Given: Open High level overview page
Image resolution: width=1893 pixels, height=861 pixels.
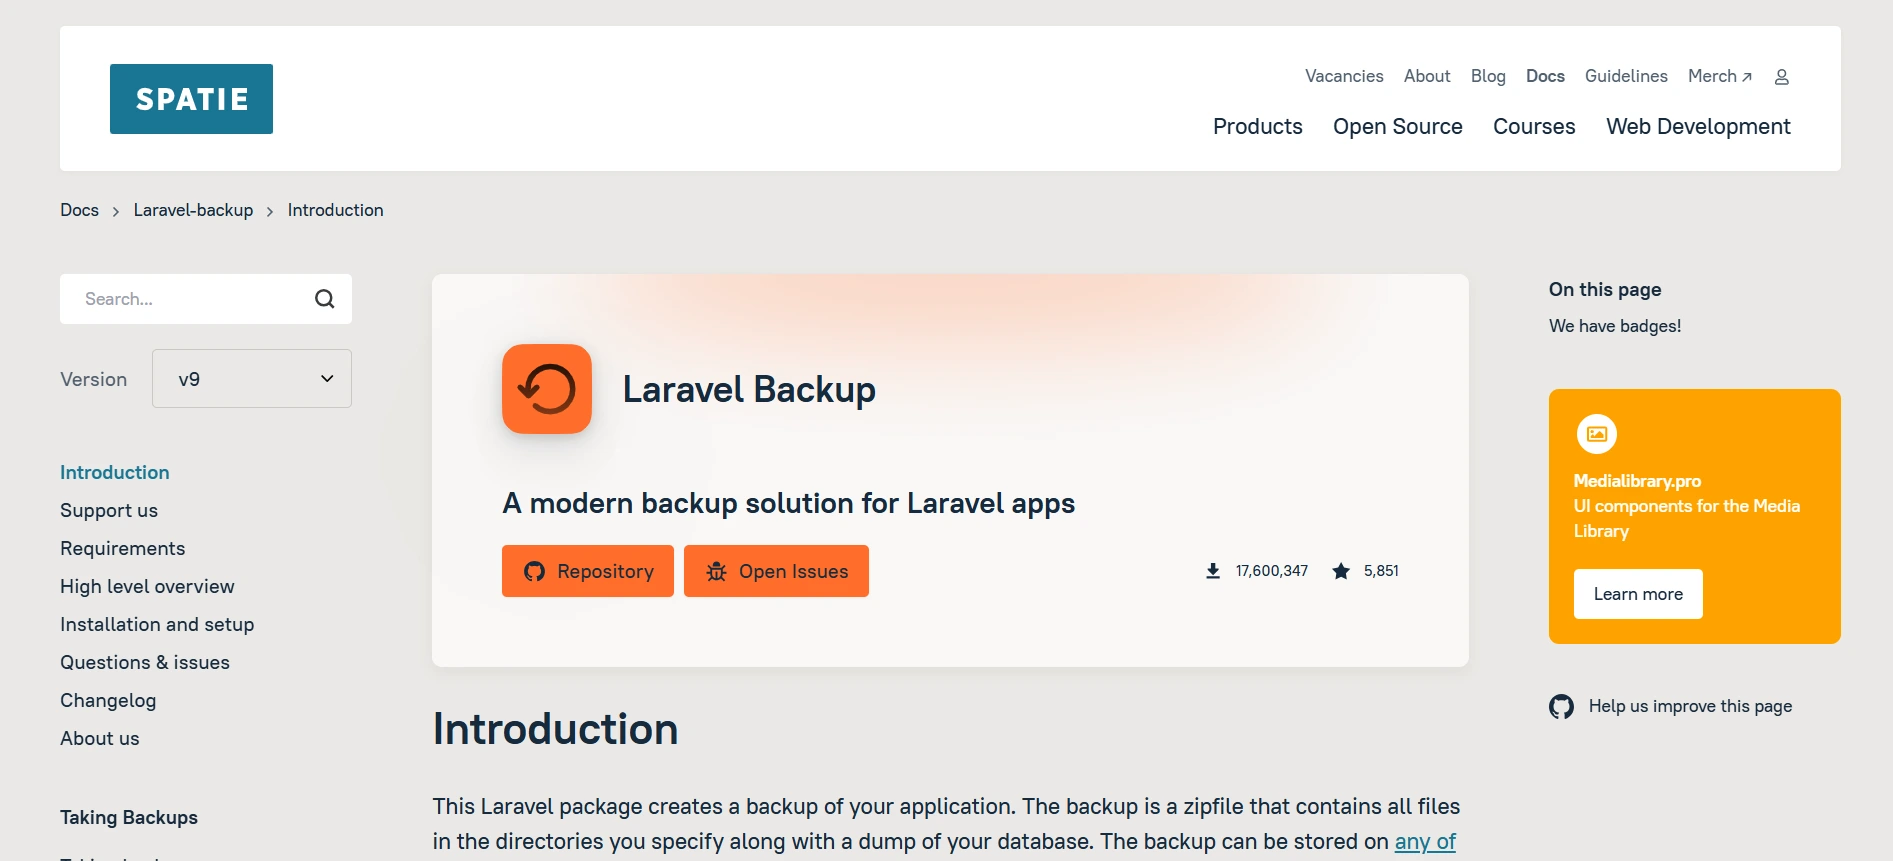Looking at the screenshot, I should point(147,586).
